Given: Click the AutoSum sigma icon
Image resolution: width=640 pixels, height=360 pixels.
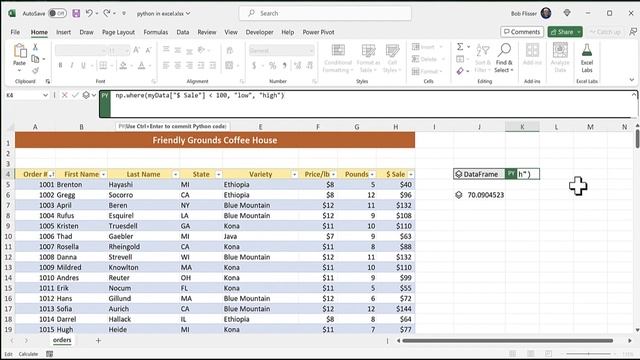Looking at the screenshot, I should 460,47.
